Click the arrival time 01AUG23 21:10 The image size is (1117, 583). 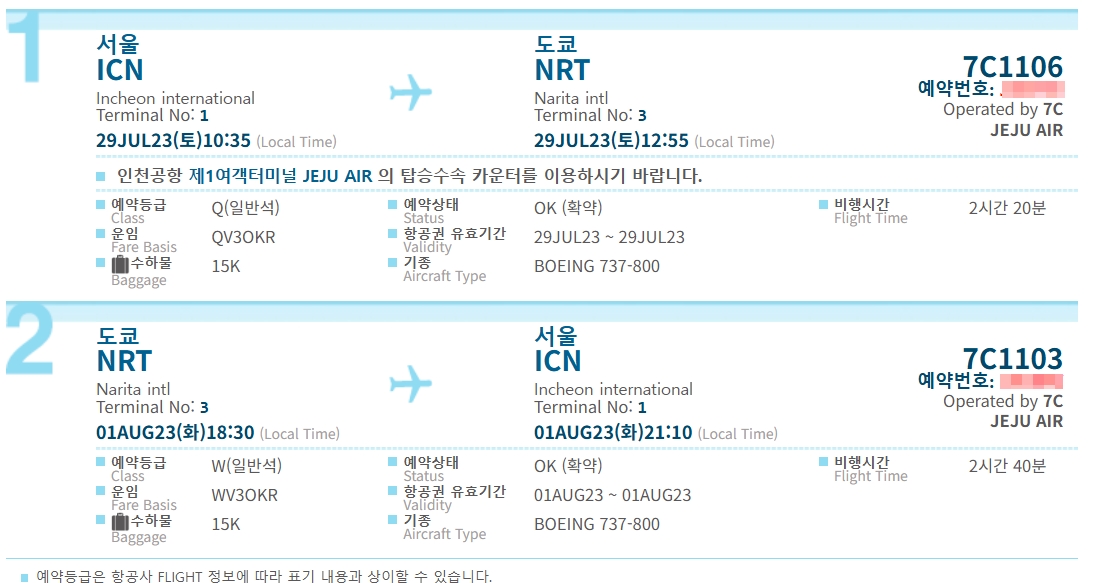tap(613, 433)
